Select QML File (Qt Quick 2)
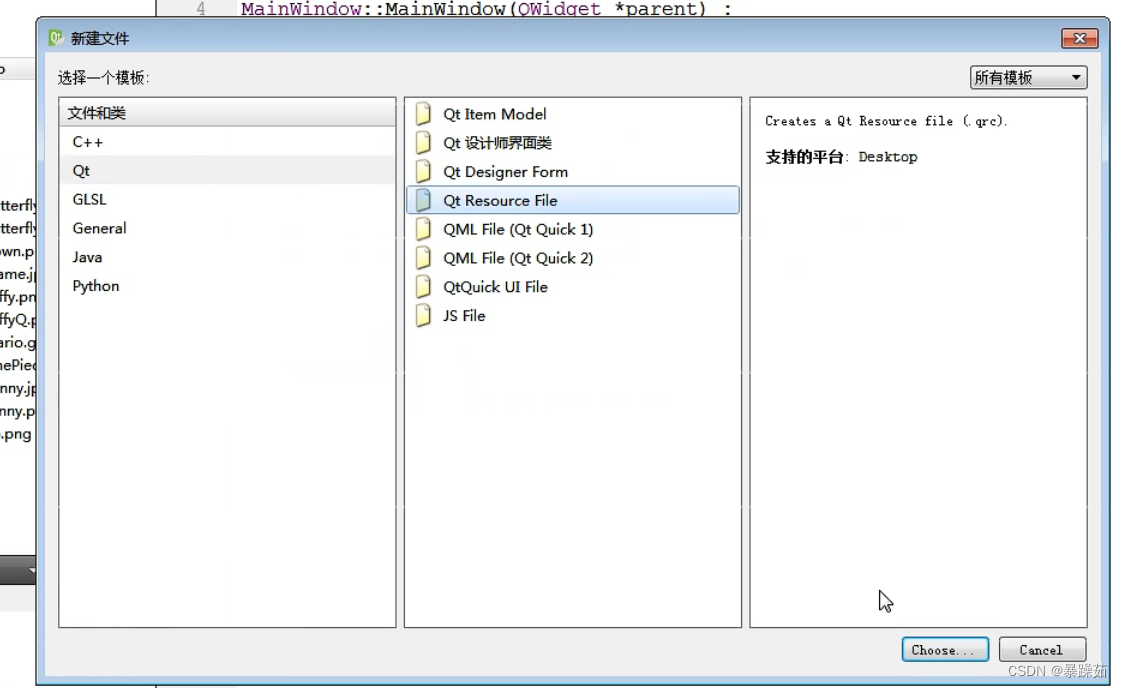The image size is (1123, 688). 572,258
